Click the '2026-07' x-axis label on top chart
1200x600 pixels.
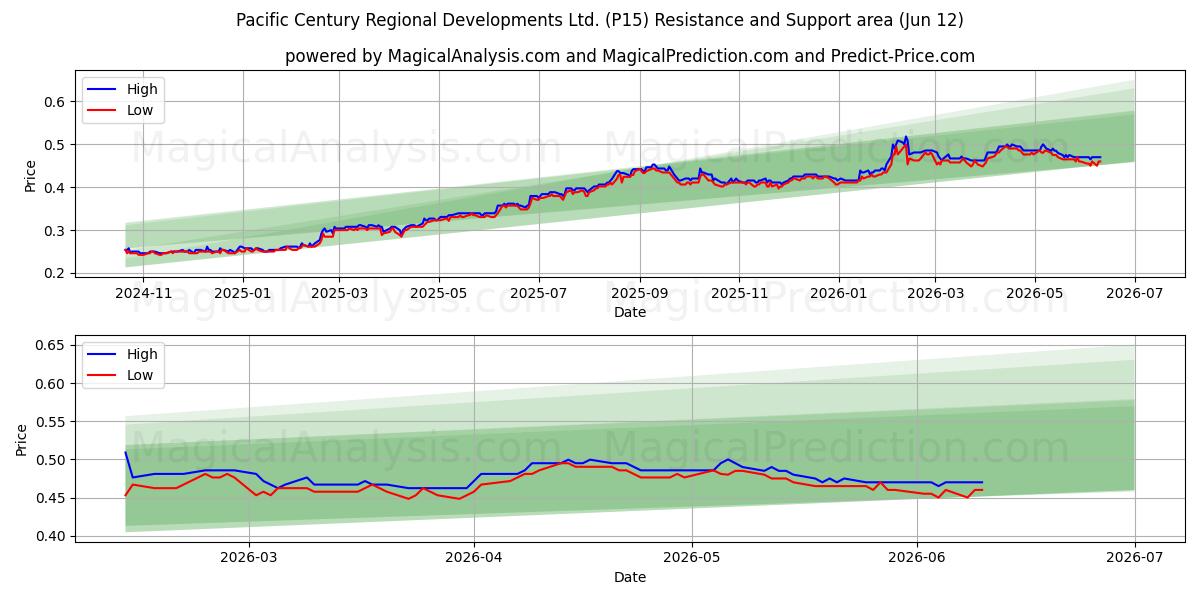coord(1134,294)
